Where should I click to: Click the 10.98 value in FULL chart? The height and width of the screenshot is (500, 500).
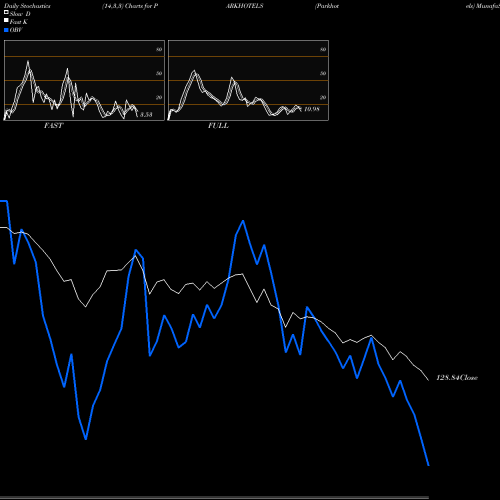coord(312,109)
